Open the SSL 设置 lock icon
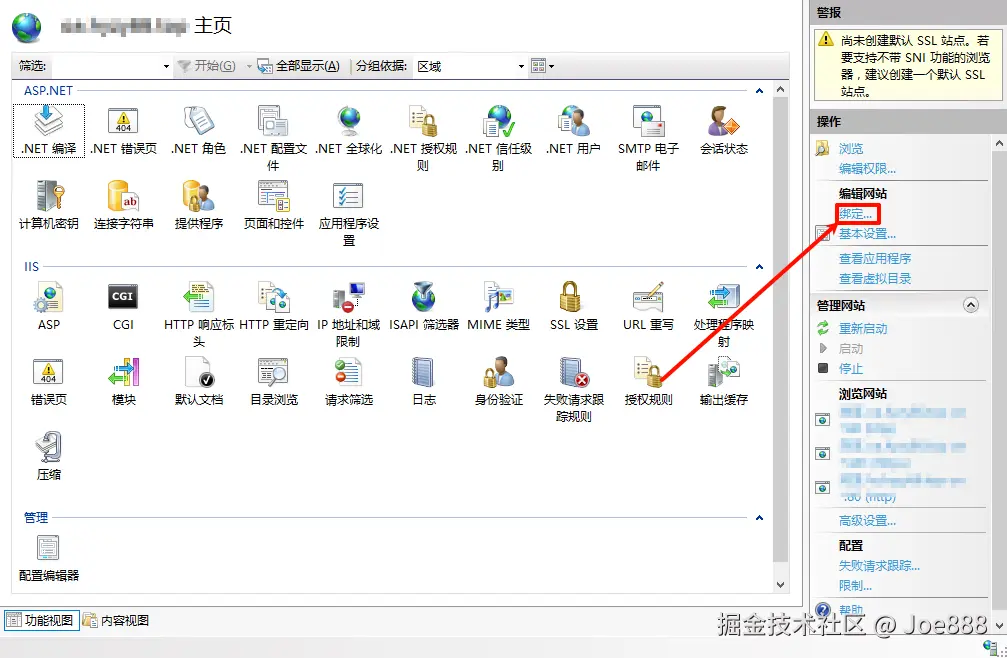This screenshot has height=658, width=1007. click(570, 297)
